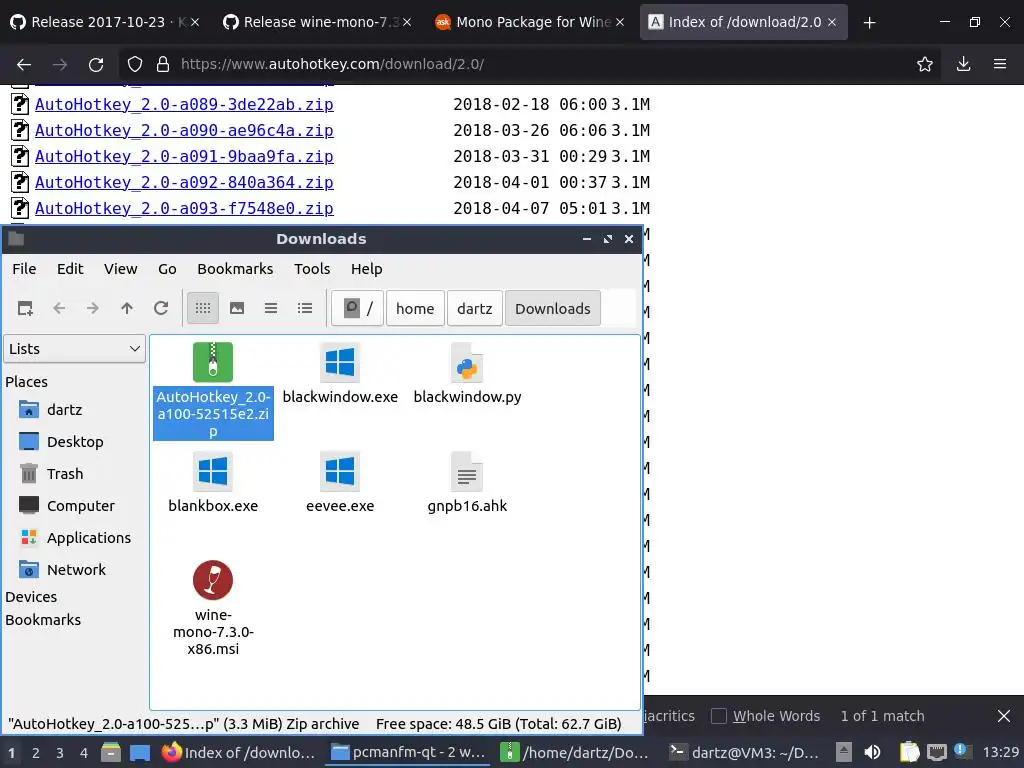Switch to Release wine-mono-7.3 browser tab

pyautogui.click(x=318, y=22)
